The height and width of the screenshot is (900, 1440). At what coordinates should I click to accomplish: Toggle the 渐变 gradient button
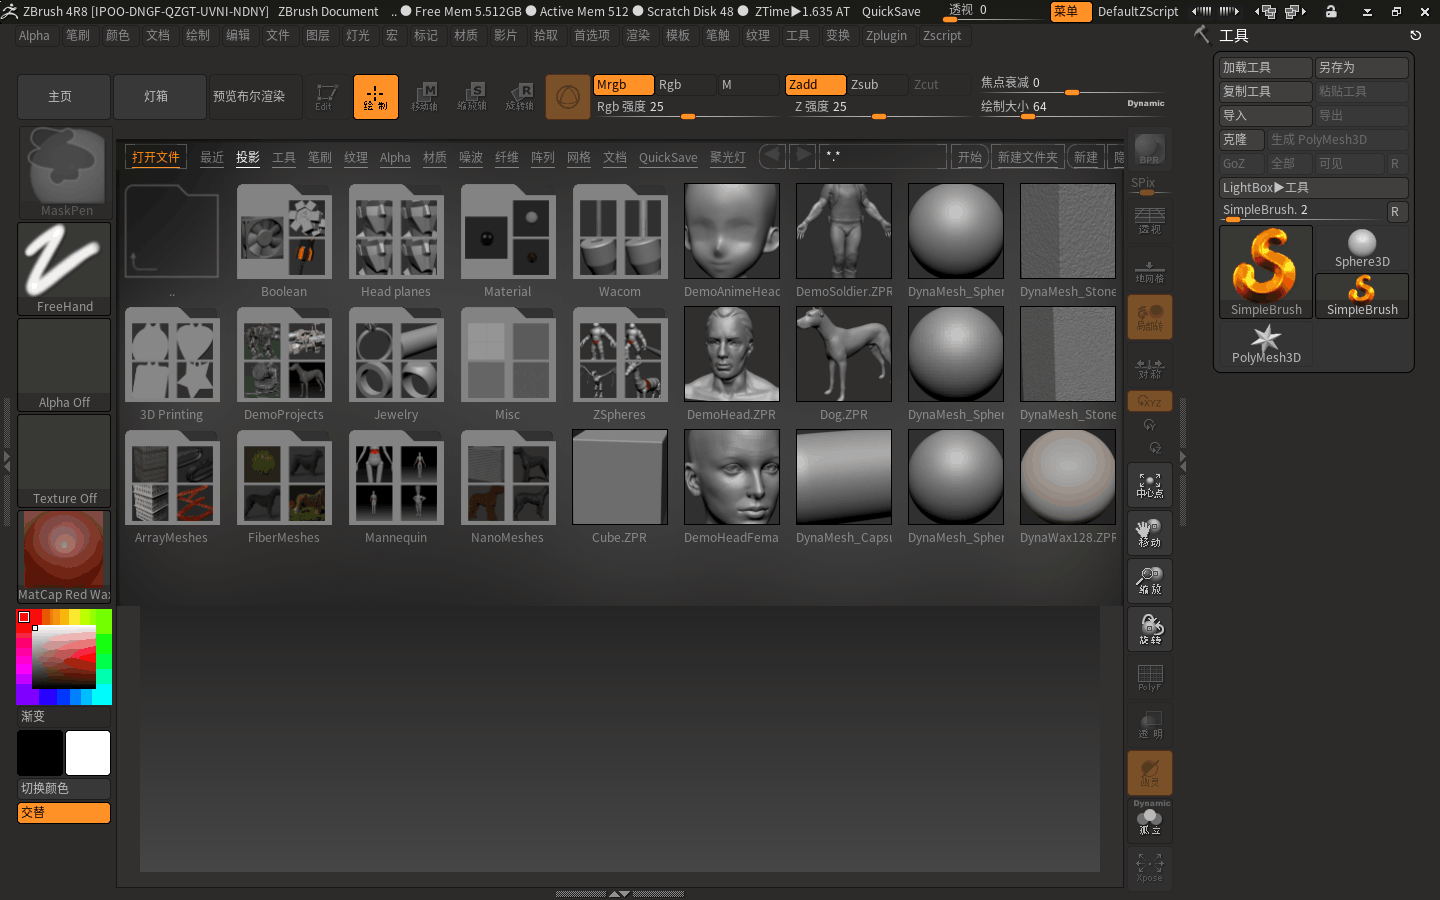tap(64, 716)
